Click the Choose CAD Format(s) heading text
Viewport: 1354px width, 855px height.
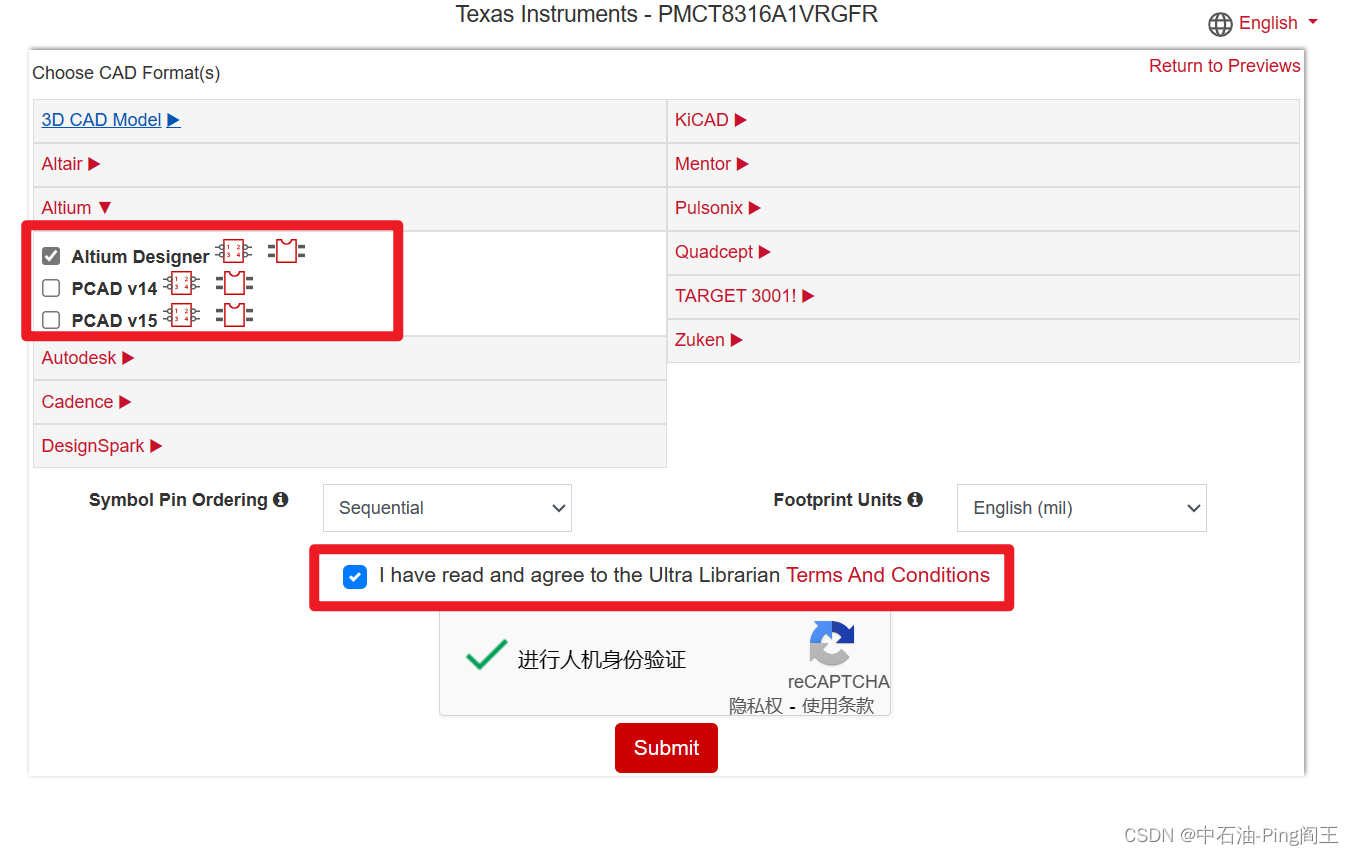click(x=126, y=73)
